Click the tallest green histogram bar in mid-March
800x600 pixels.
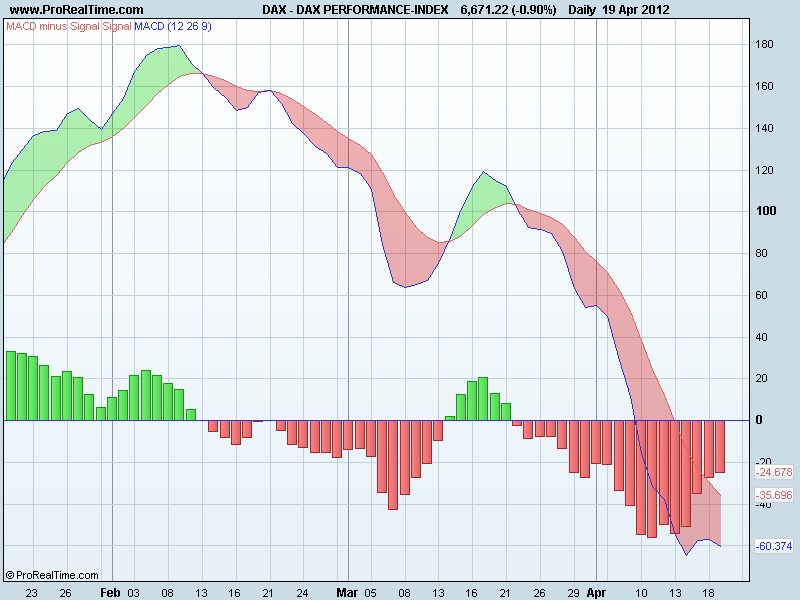pyautogui.click(x=483, y=399)
